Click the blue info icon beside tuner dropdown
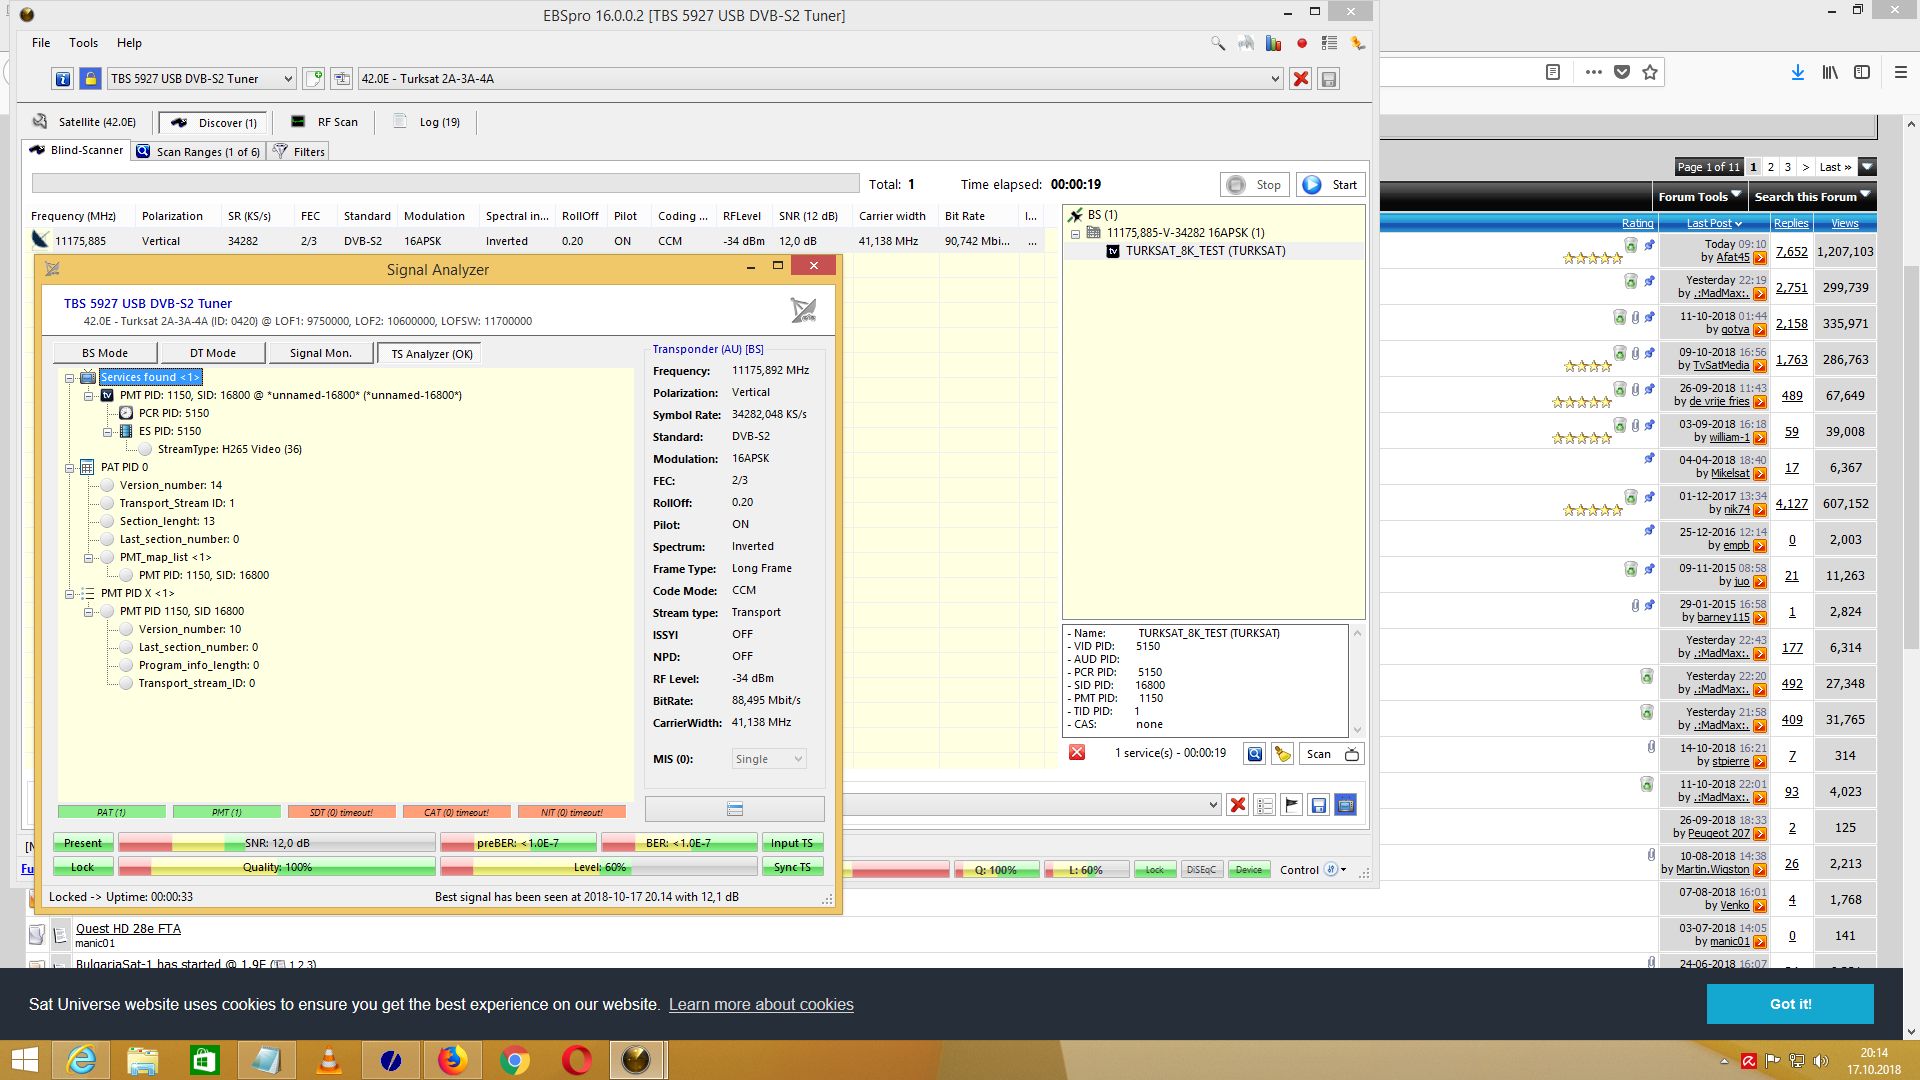The width and height of the screenshot is (1920, 1080). pos(63,79)
